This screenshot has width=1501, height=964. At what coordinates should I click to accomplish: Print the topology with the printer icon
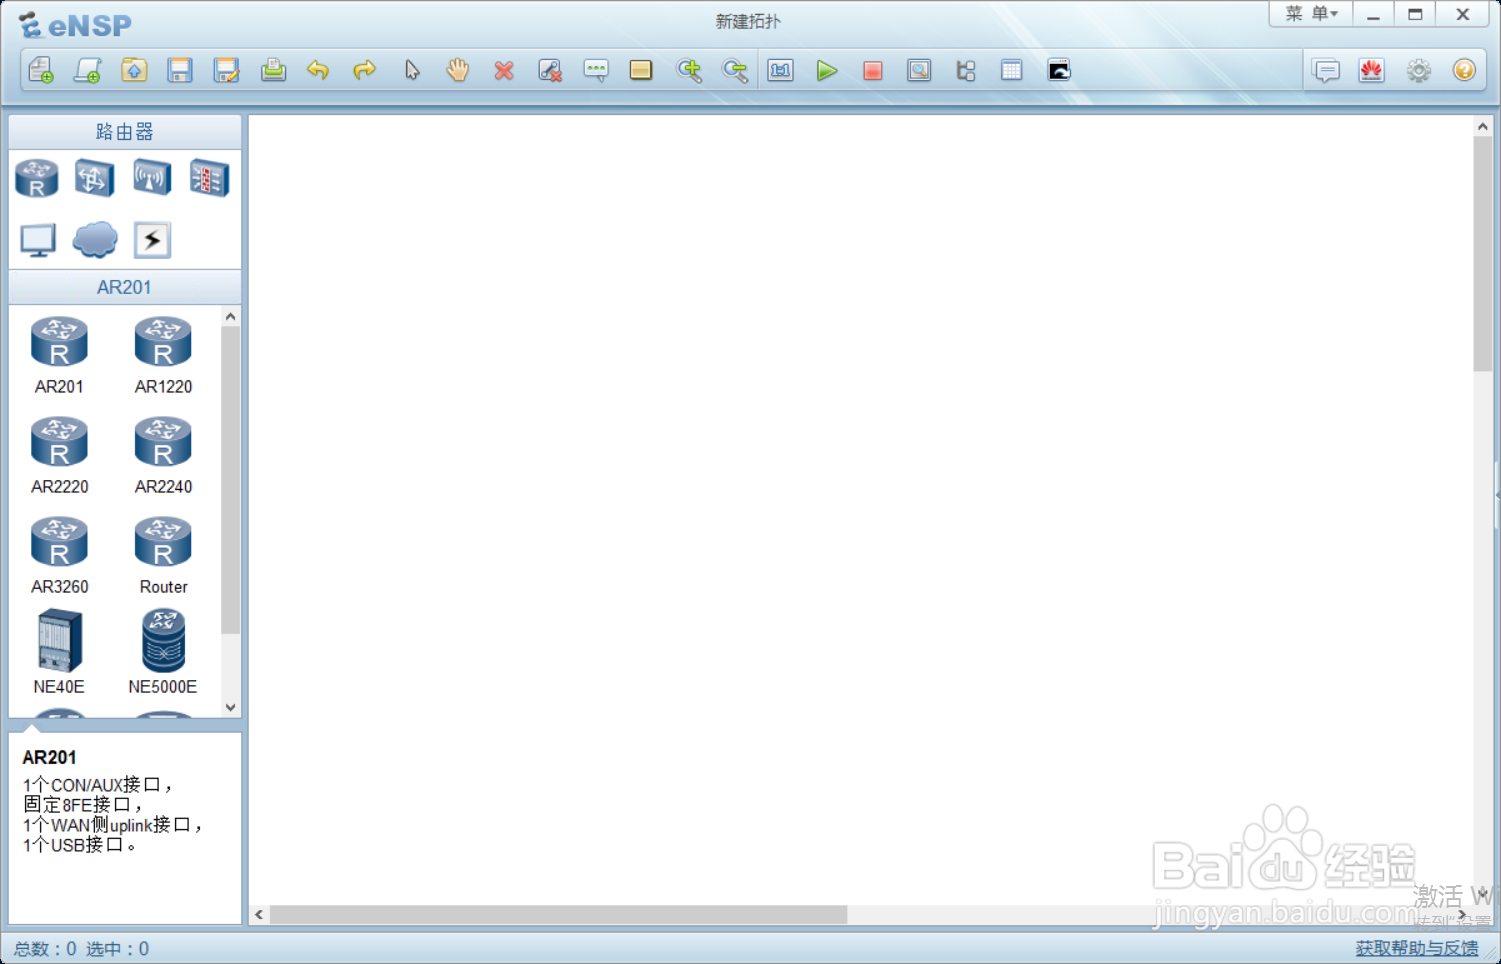273,70
